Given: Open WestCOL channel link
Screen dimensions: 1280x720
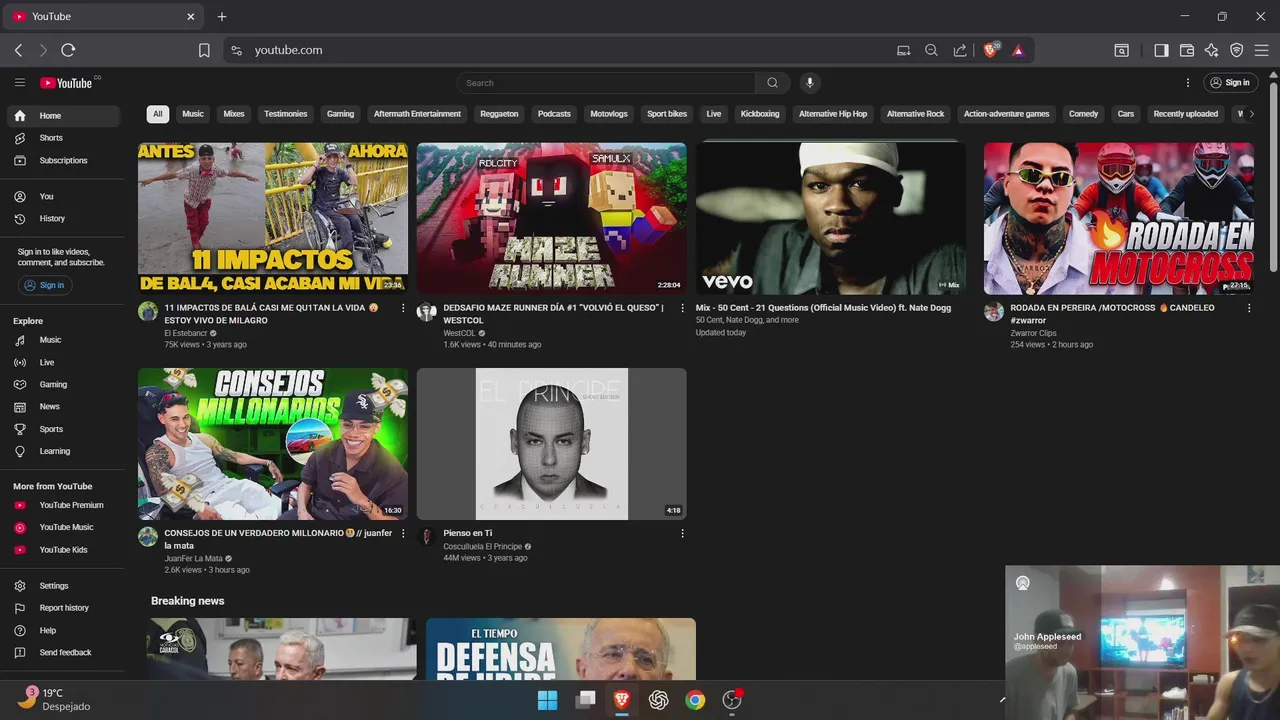Looking at the screenshot, I should tap(459, 333).
